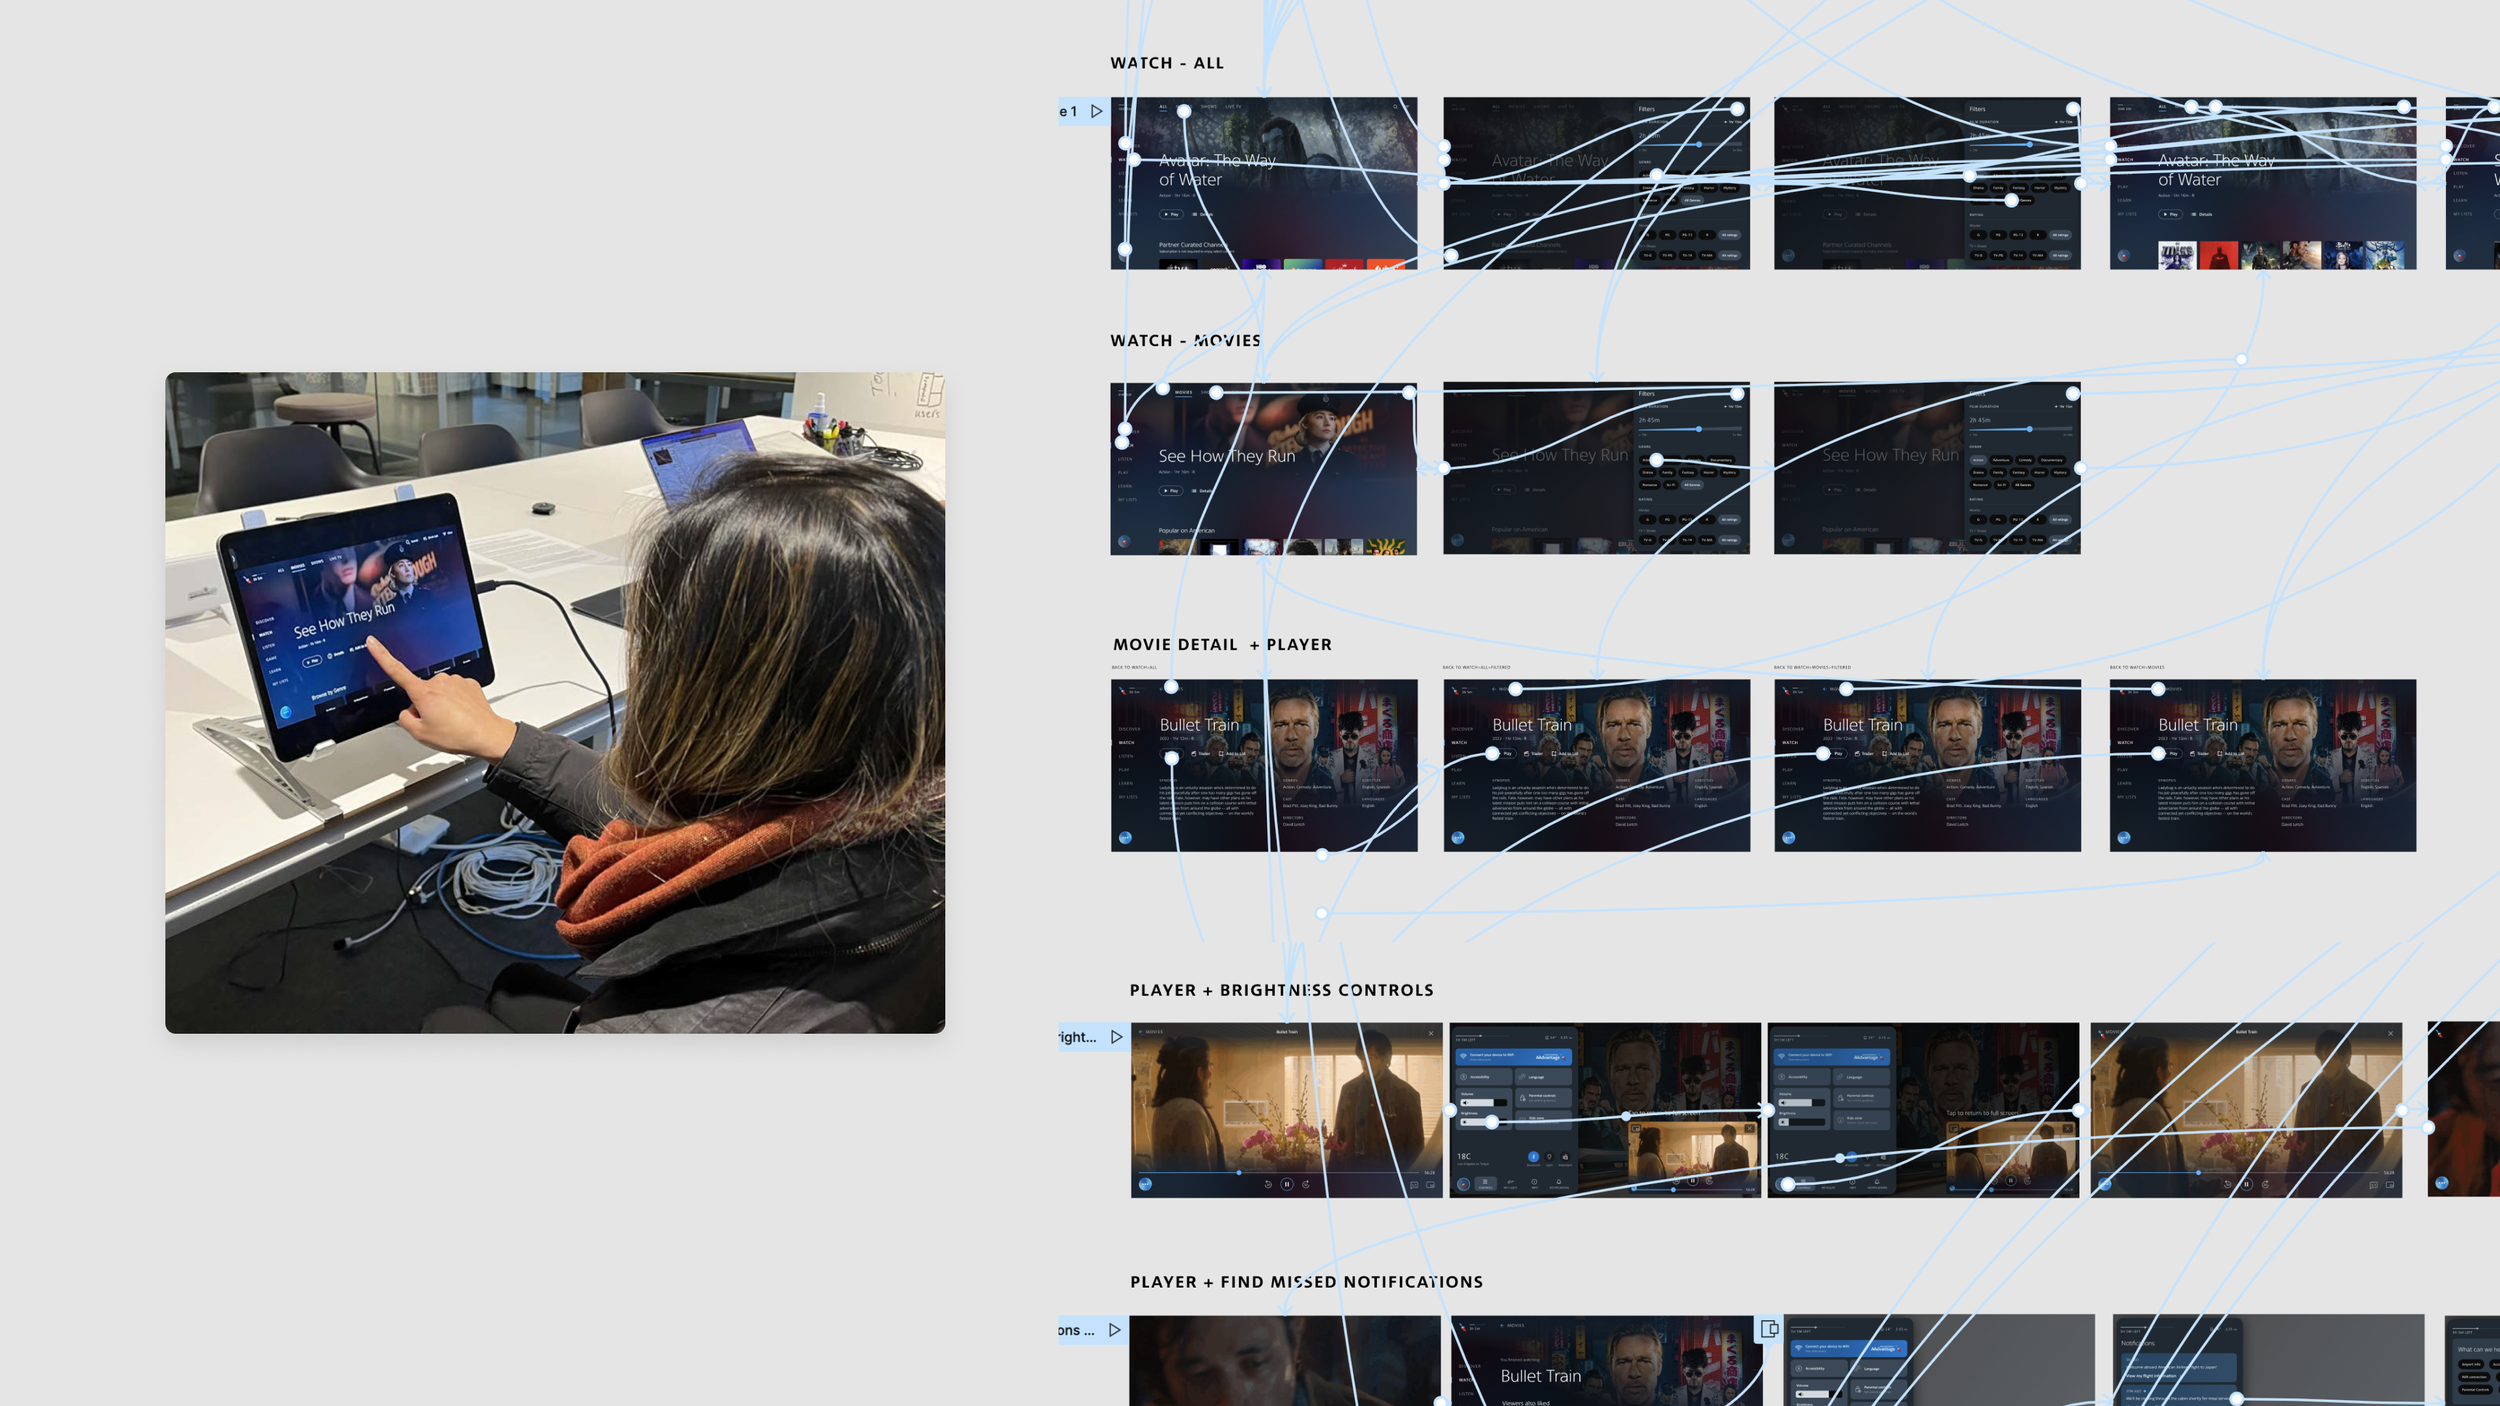Toggle Light button in the brightness control panel

pos(1549,1157)
